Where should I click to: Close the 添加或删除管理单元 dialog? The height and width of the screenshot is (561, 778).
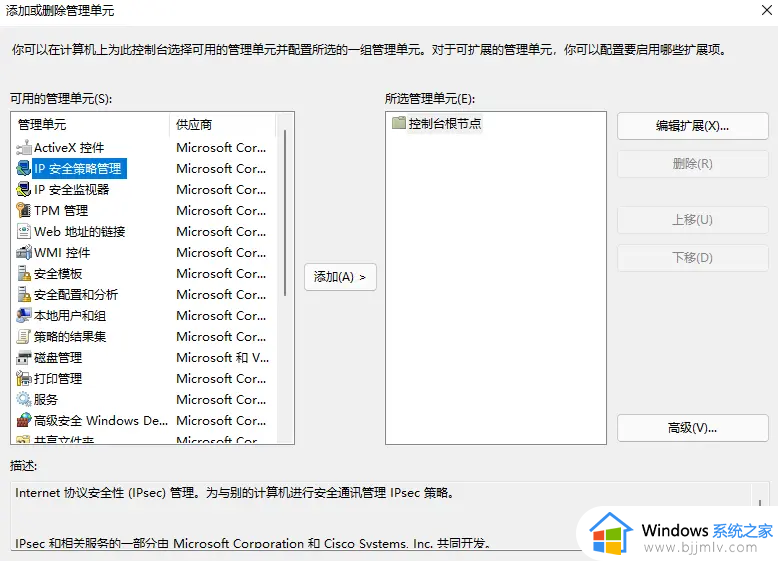tap(767, 10)
